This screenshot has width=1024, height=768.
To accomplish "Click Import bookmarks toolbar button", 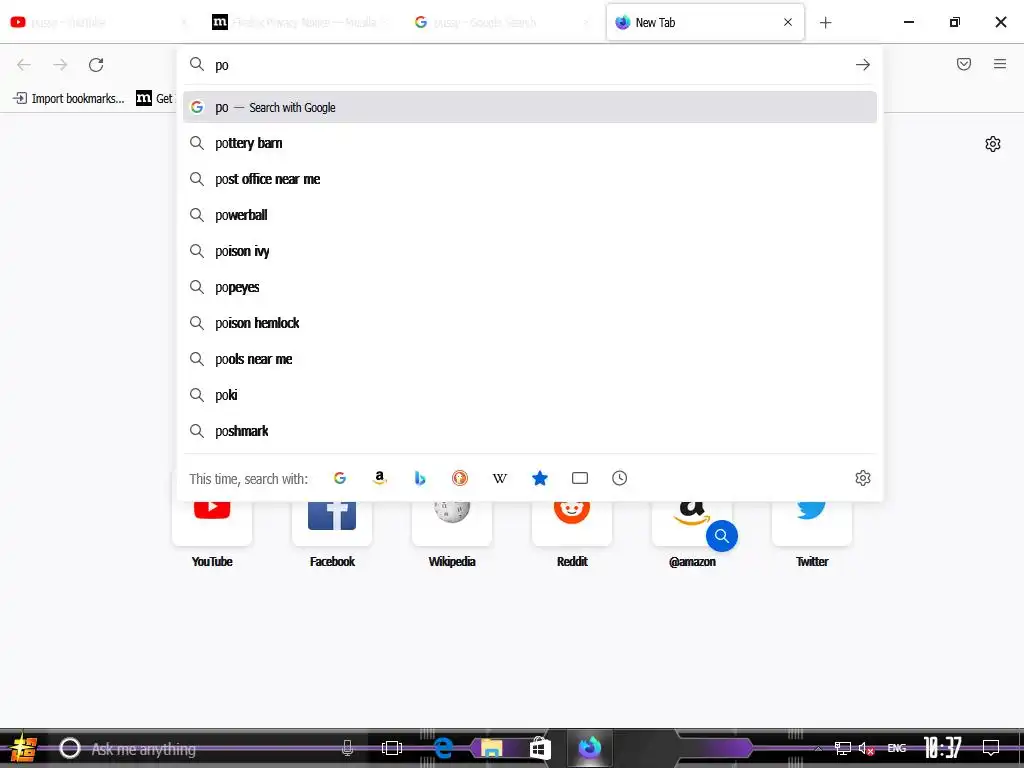I will 69,98.
